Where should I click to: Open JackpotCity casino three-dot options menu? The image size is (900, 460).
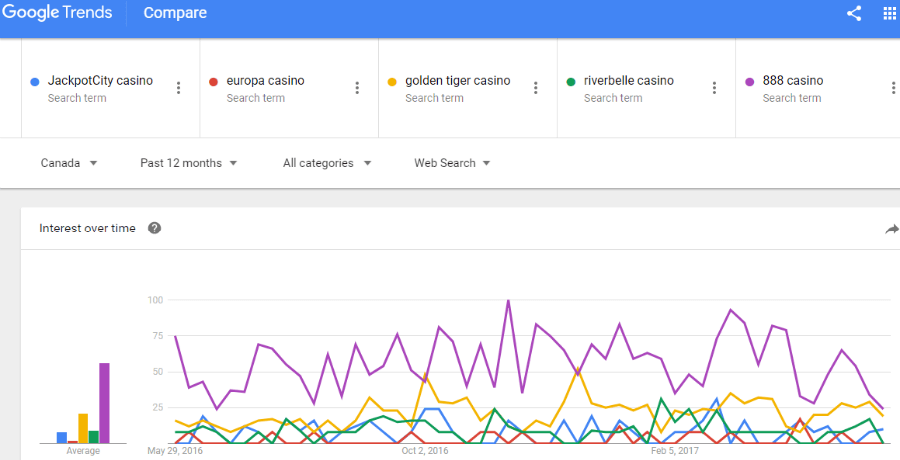(x=179, y=88)
